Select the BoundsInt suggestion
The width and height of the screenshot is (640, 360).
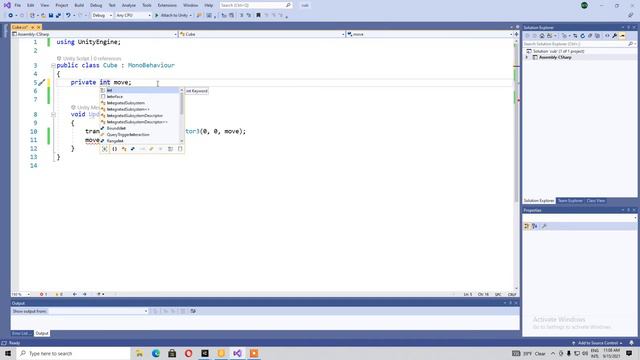[140, 128]
